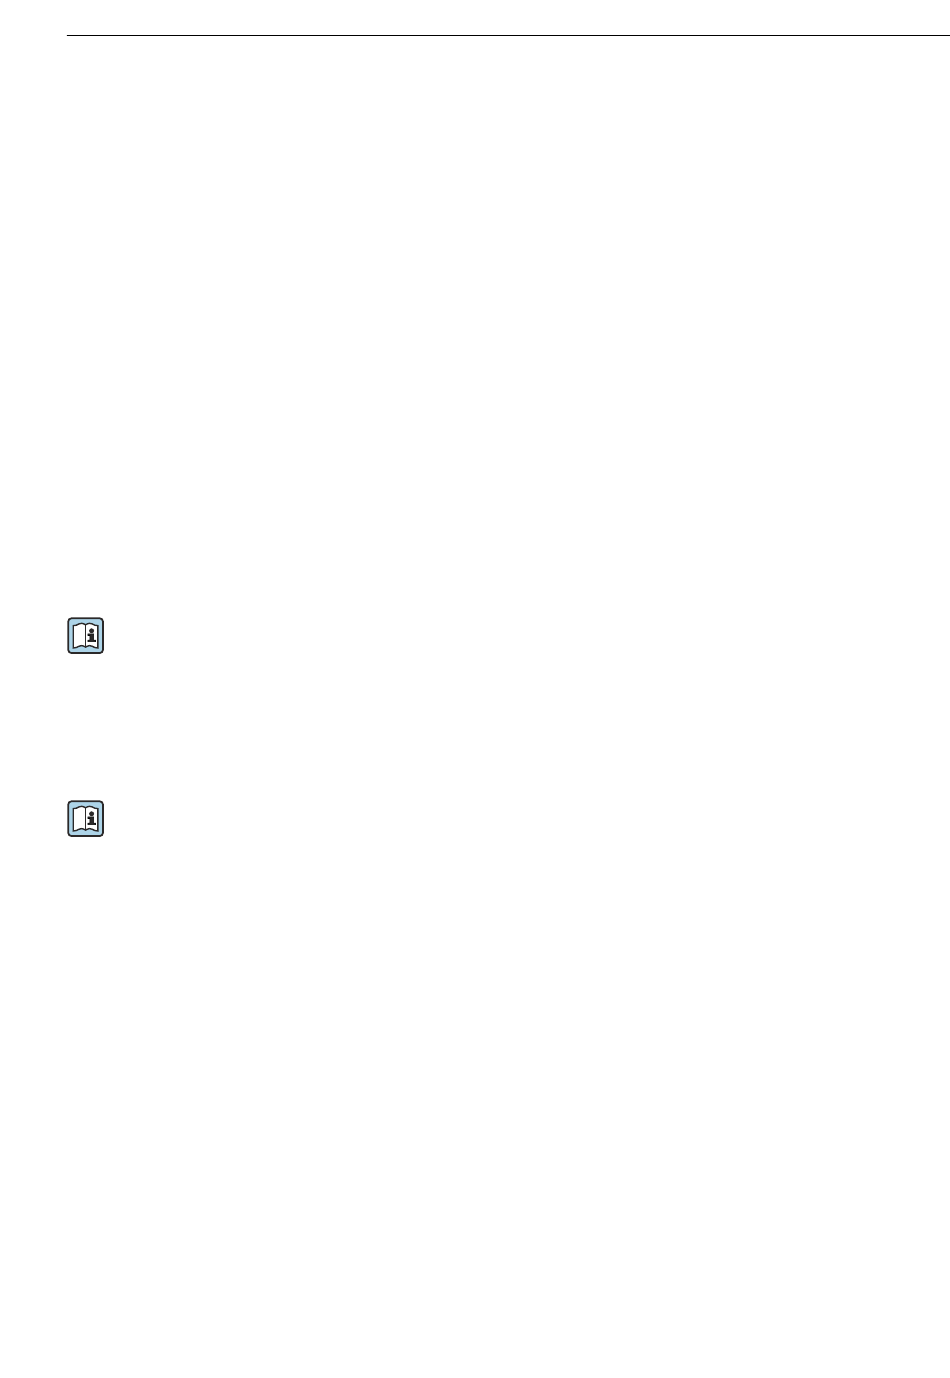Click the lower documentation reference book icon

(86, 819)
